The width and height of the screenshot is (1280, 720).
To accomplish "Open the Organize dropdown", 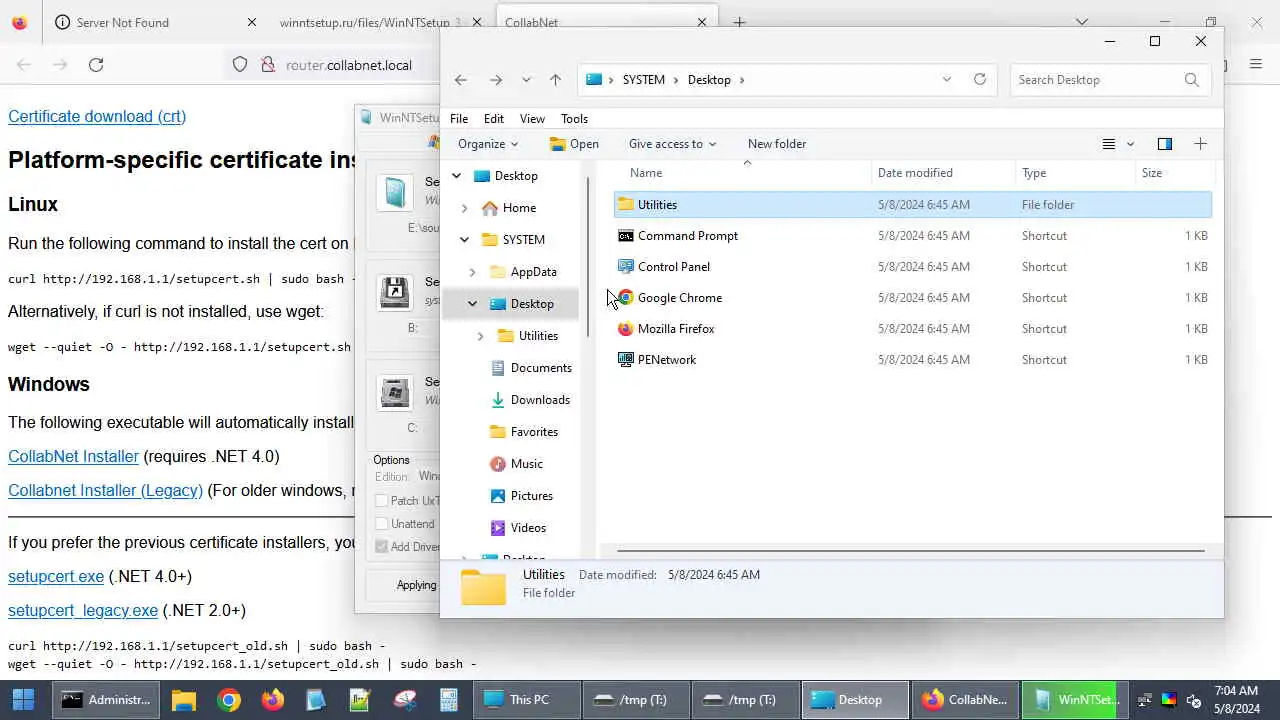I will (x=488, y=144).
